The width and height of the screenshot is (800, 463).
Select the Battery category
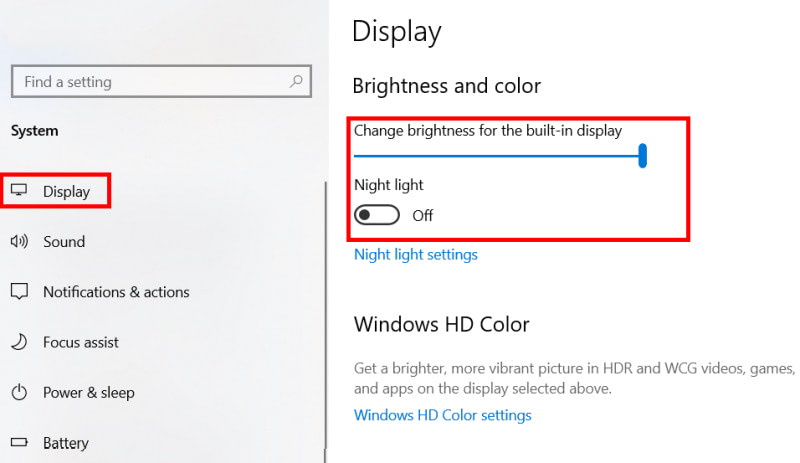[x=66, y=442]
